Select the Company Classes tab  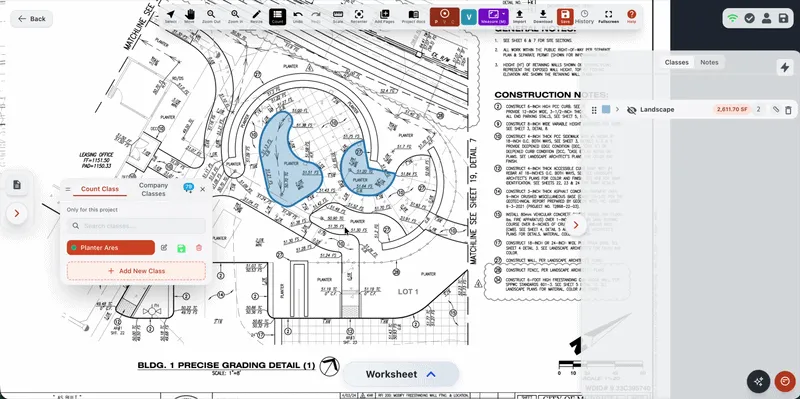coord(153,189)
